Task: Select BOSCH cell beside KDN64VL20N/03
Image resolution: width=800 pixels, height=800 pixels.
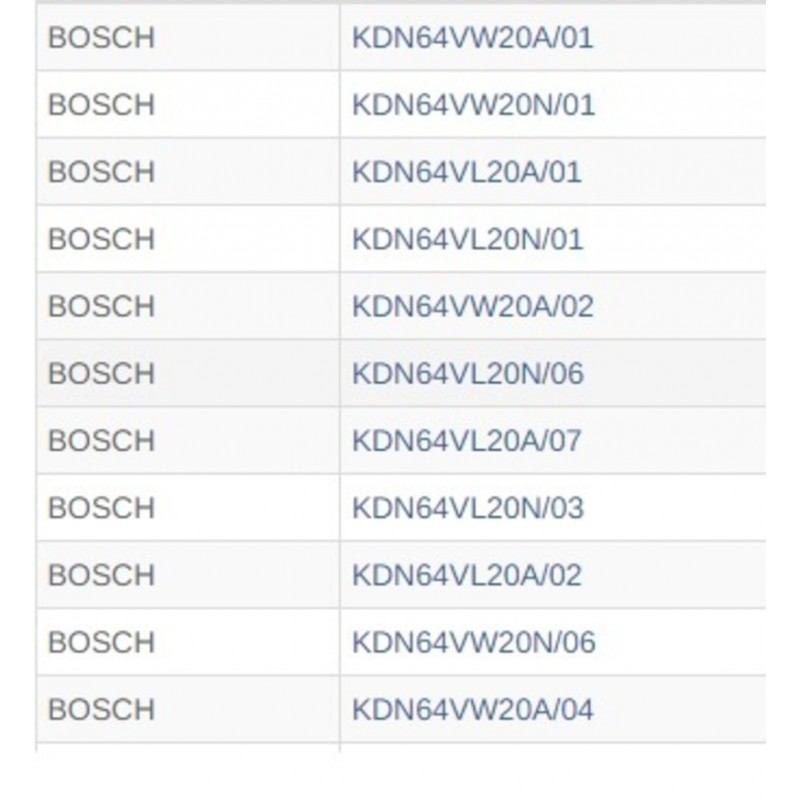Action: click(188, 508)
